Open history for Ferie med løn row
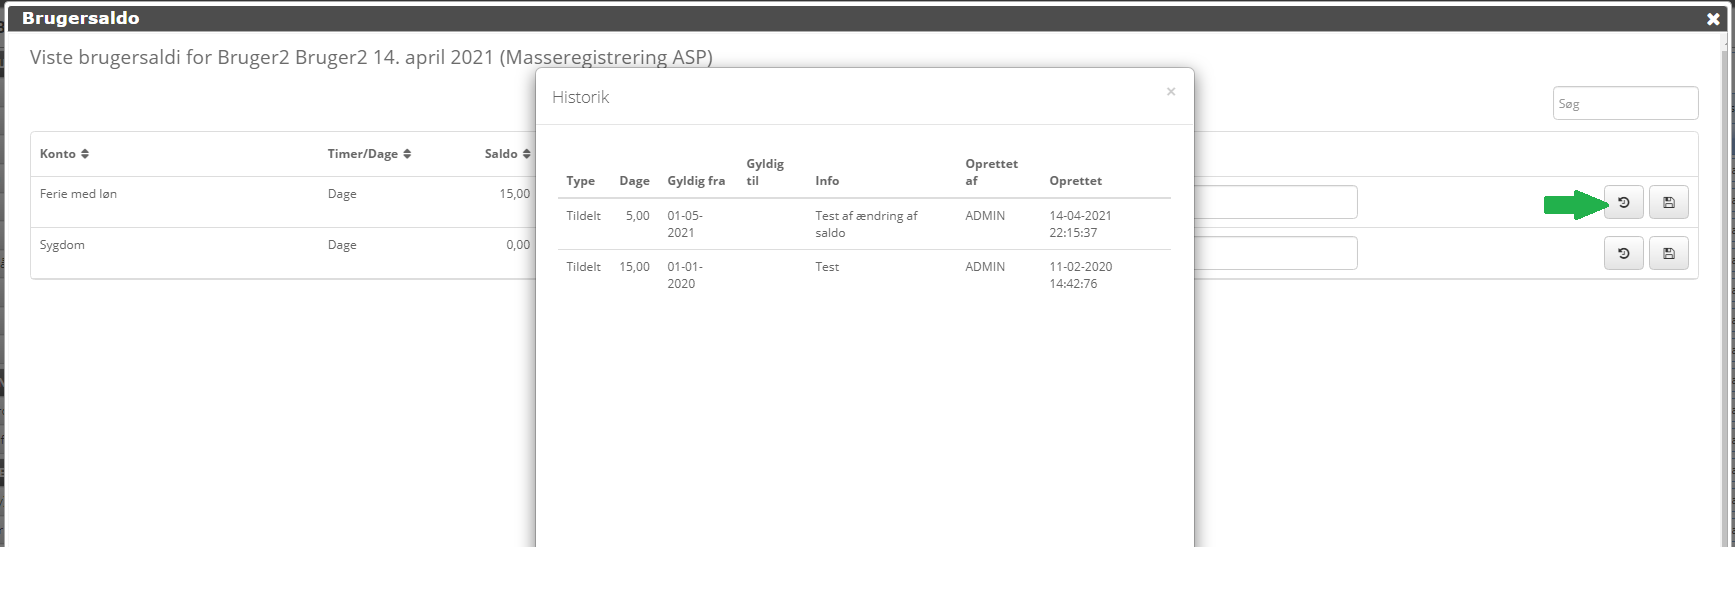Image resolution: width=1735 pixels, height=599 pixels. (1623, 203)
